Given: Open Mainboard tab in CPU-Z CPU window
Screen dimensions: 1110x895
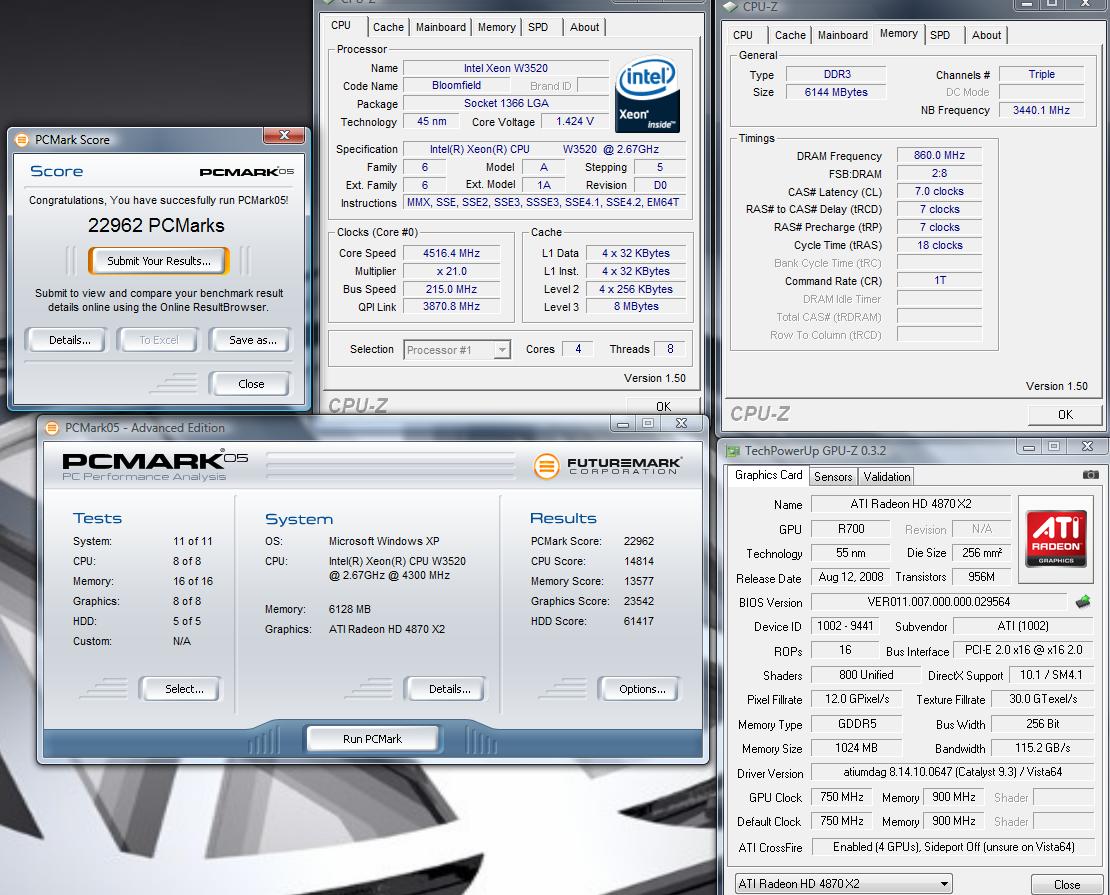Looking at the screenshot, I should 440,27.
